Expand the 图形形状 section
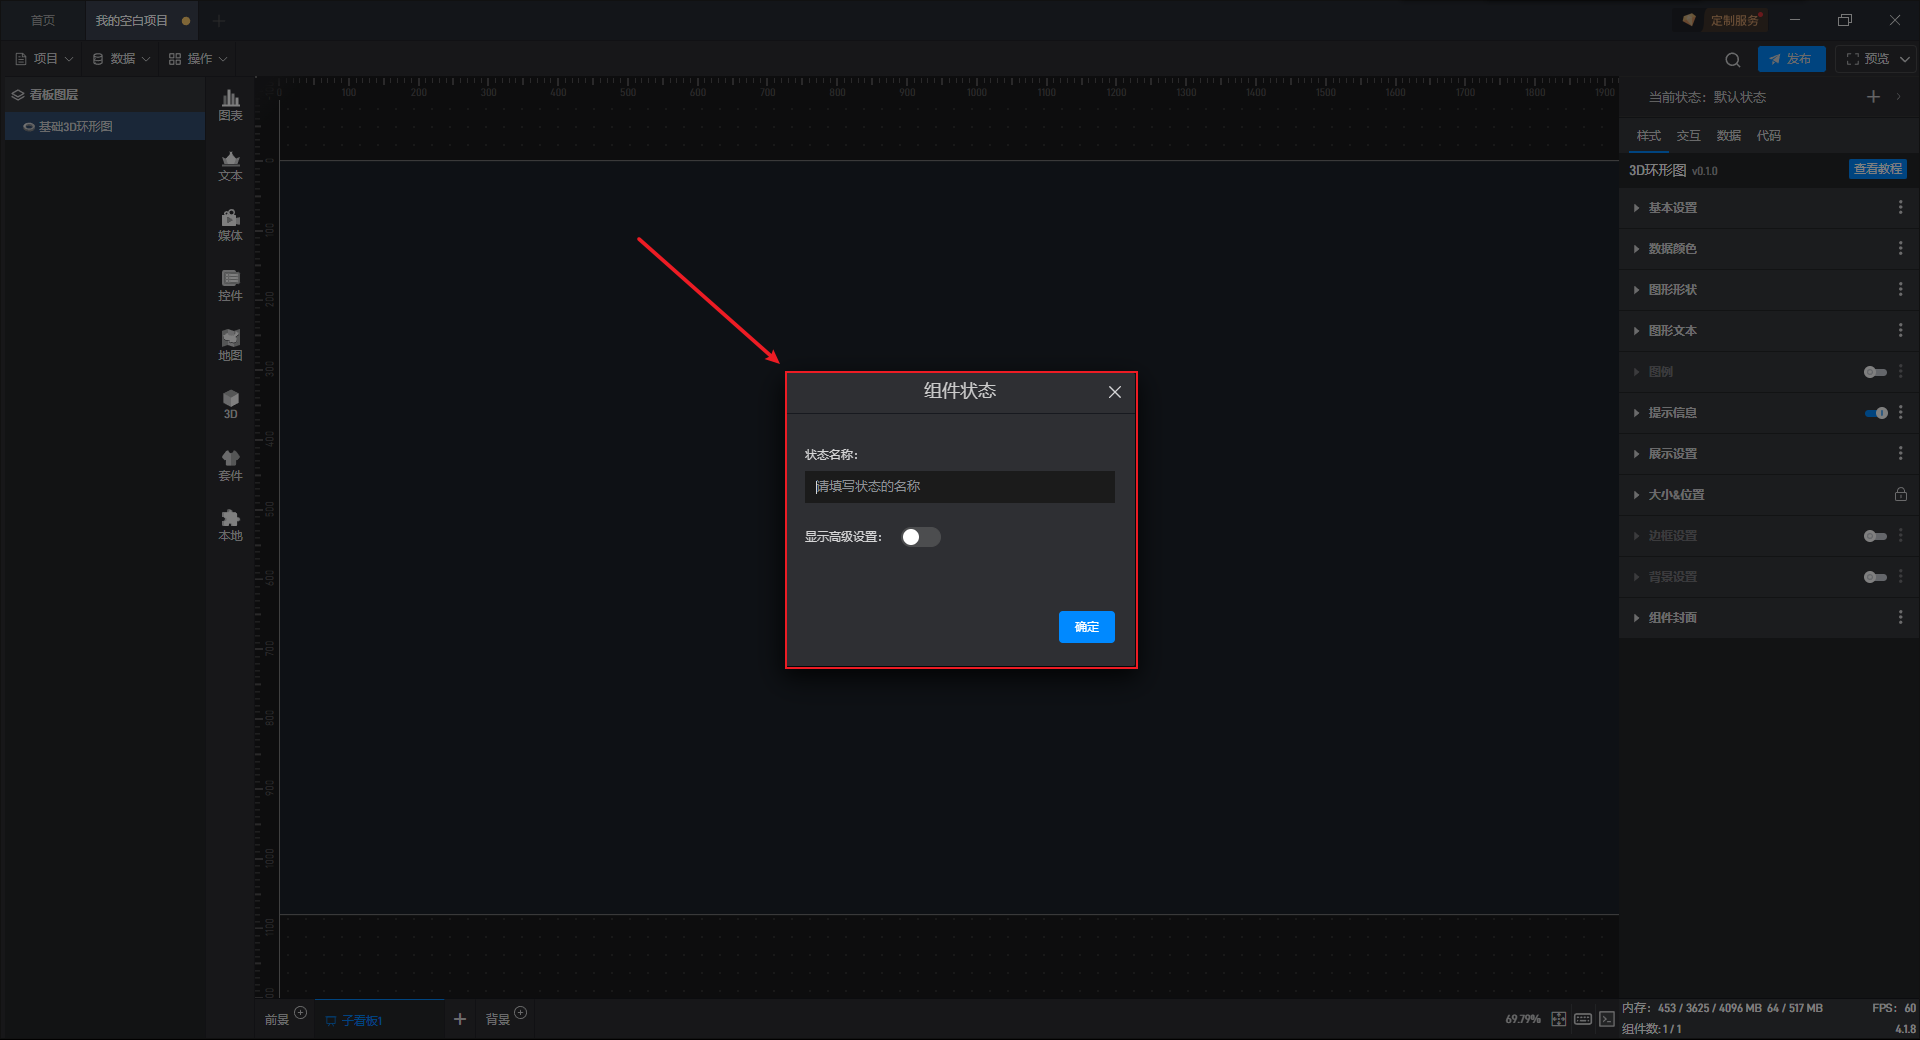 [1636, 290]
